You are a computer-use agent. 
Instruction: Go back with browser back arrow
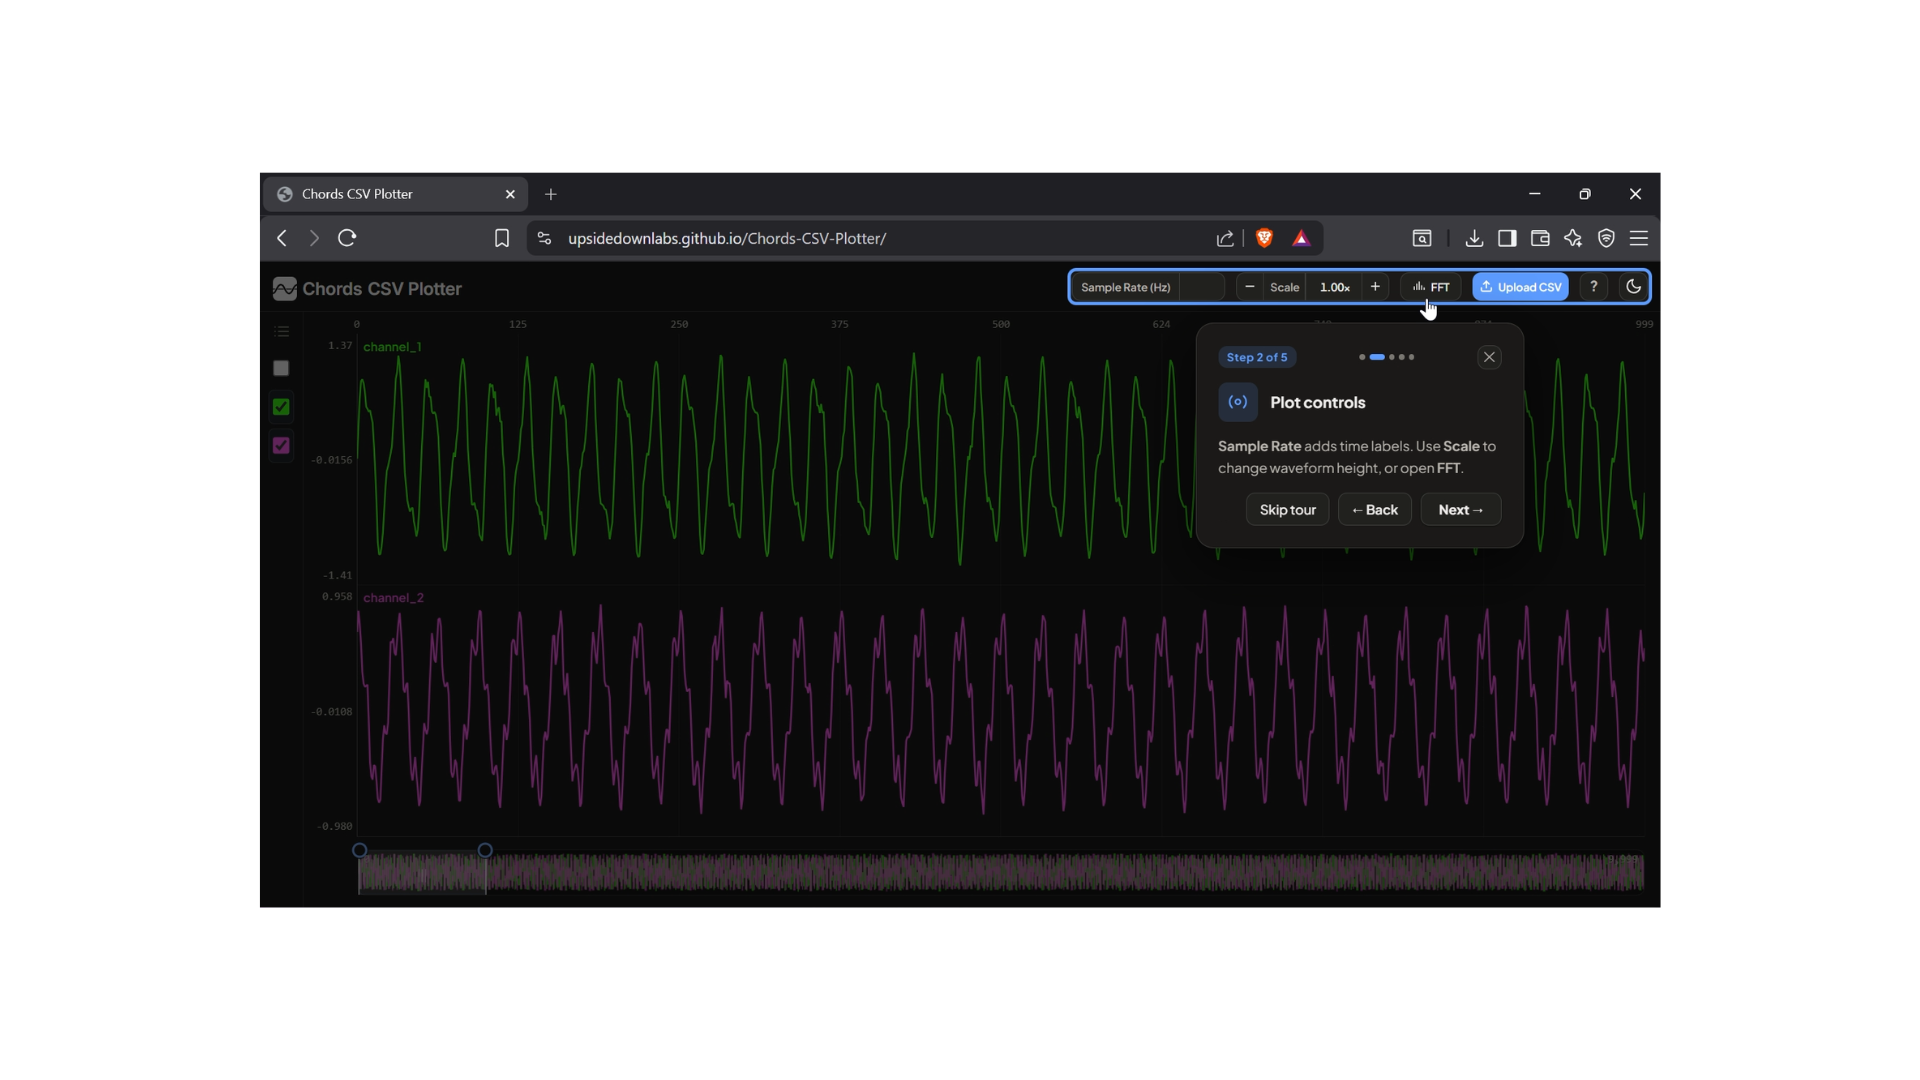[282, 238]
